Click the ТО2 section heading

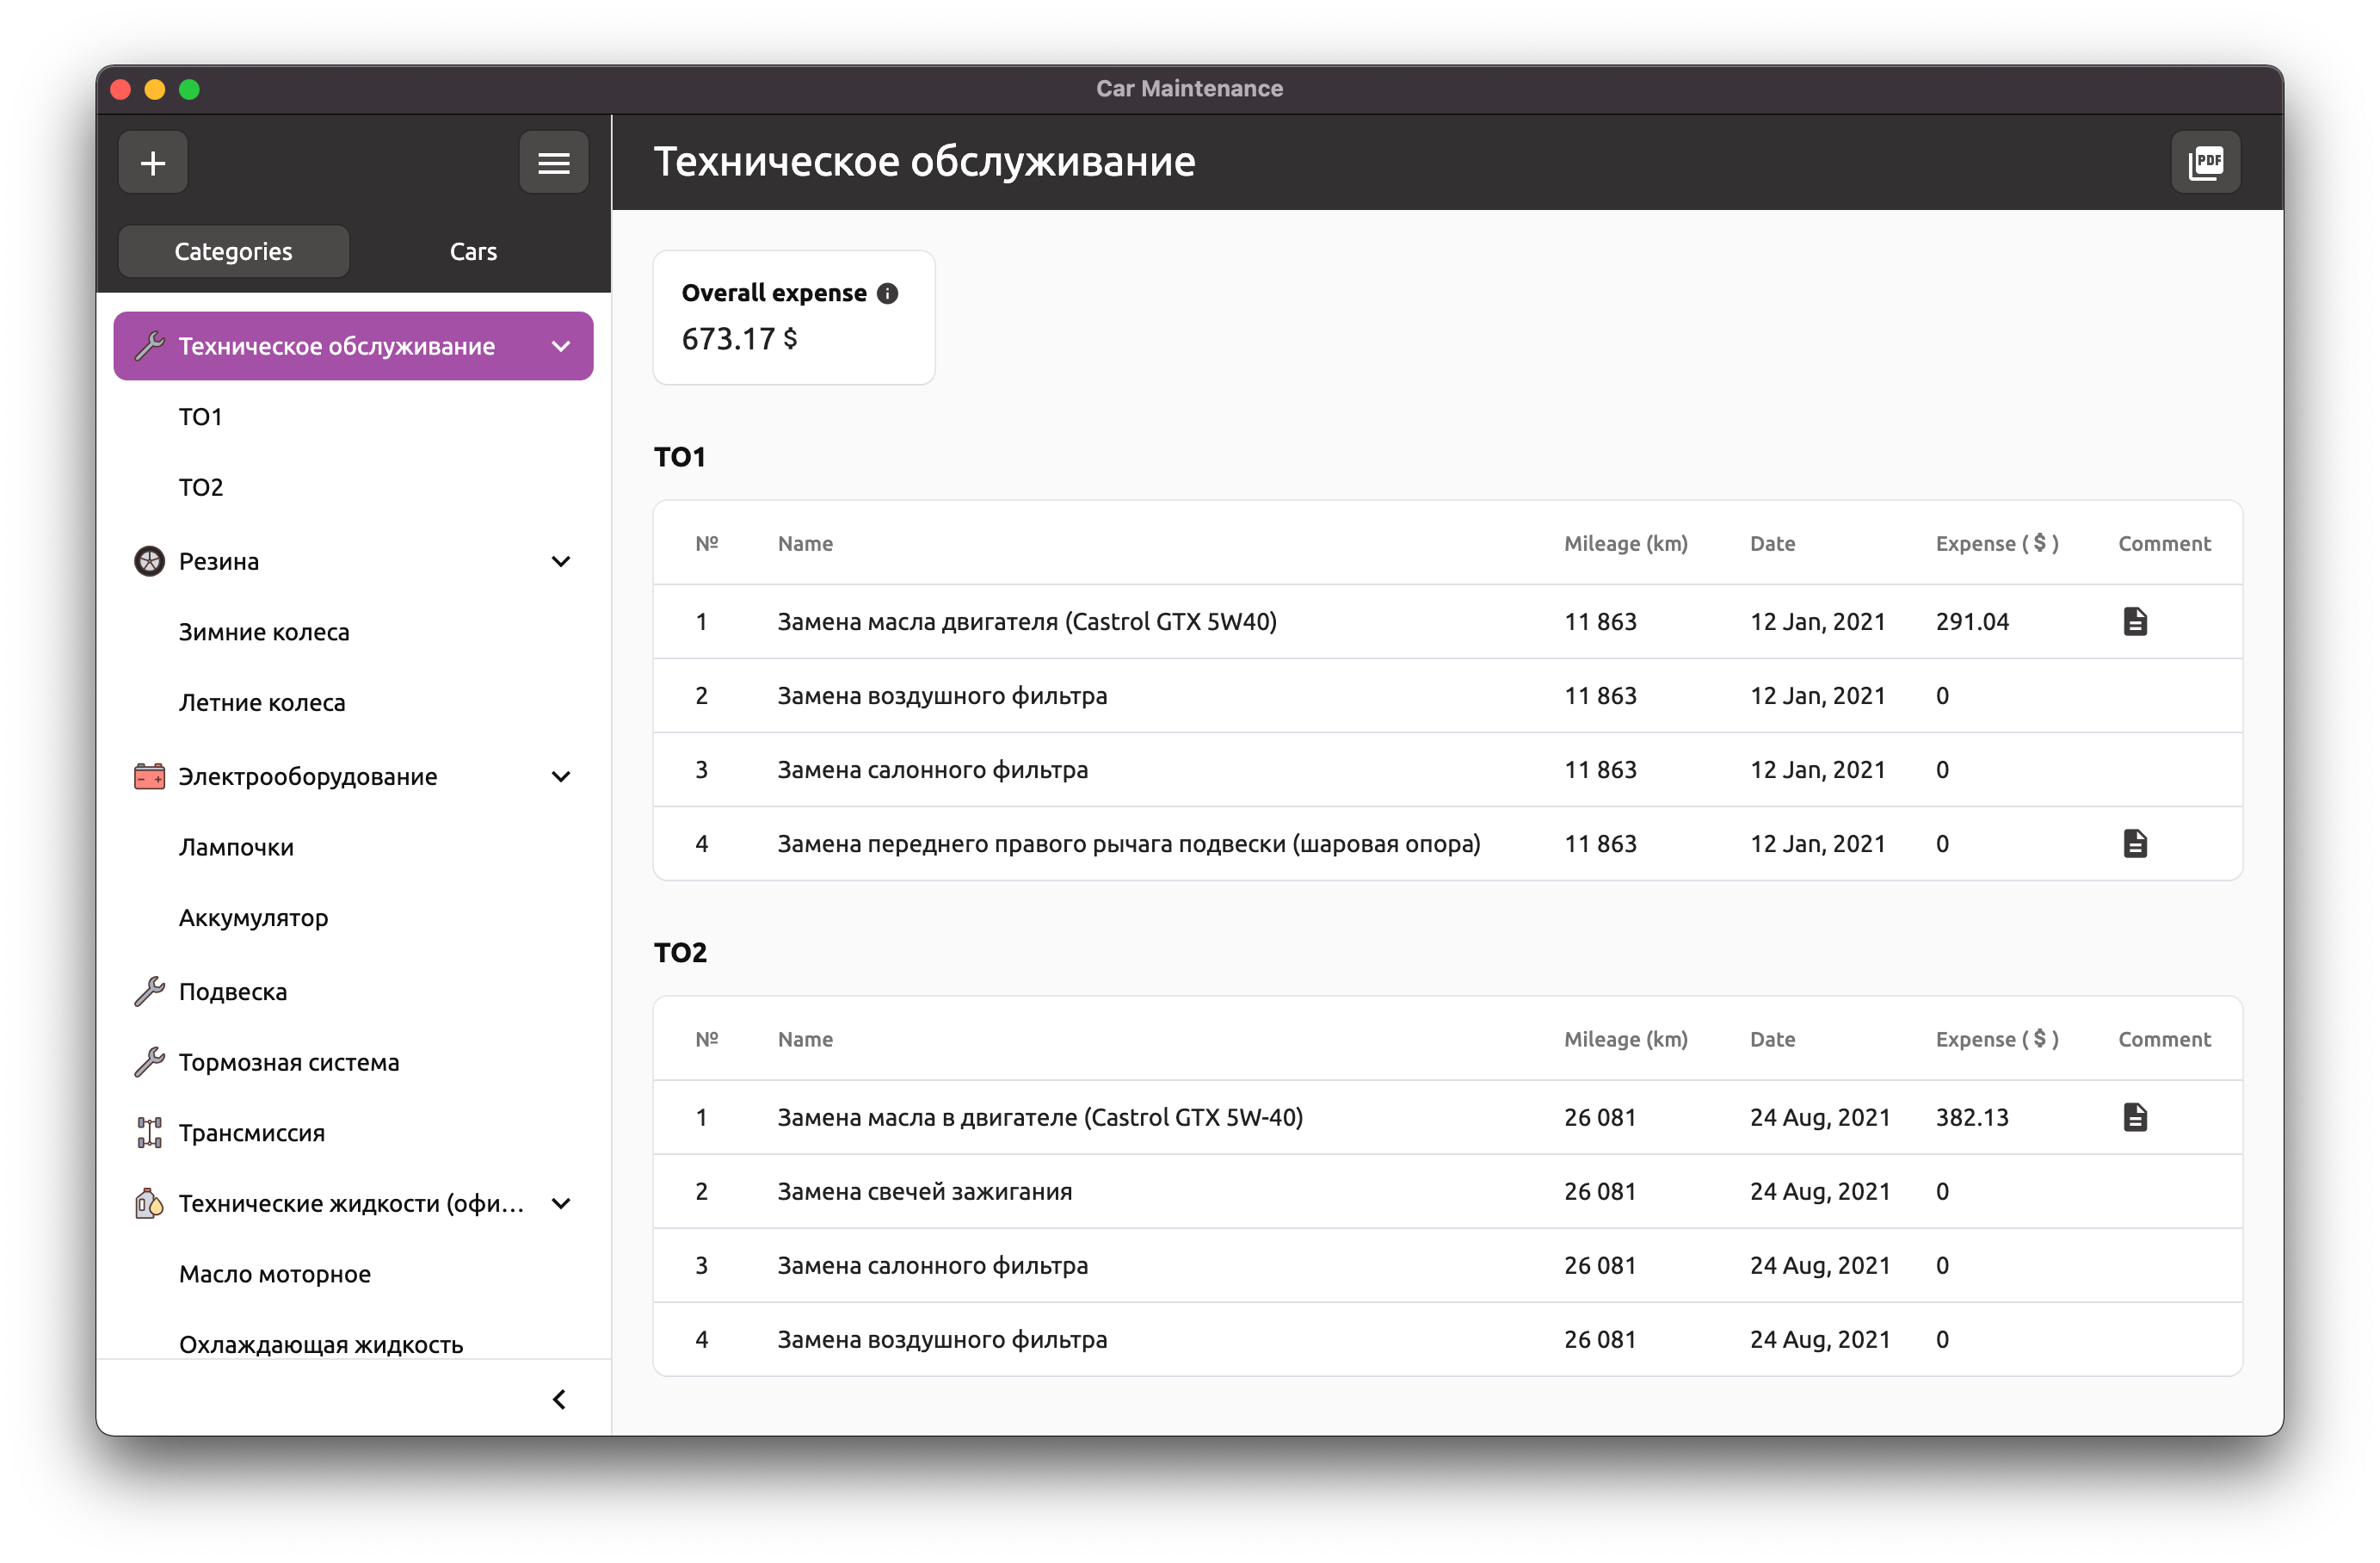click(x=680, y=952)
